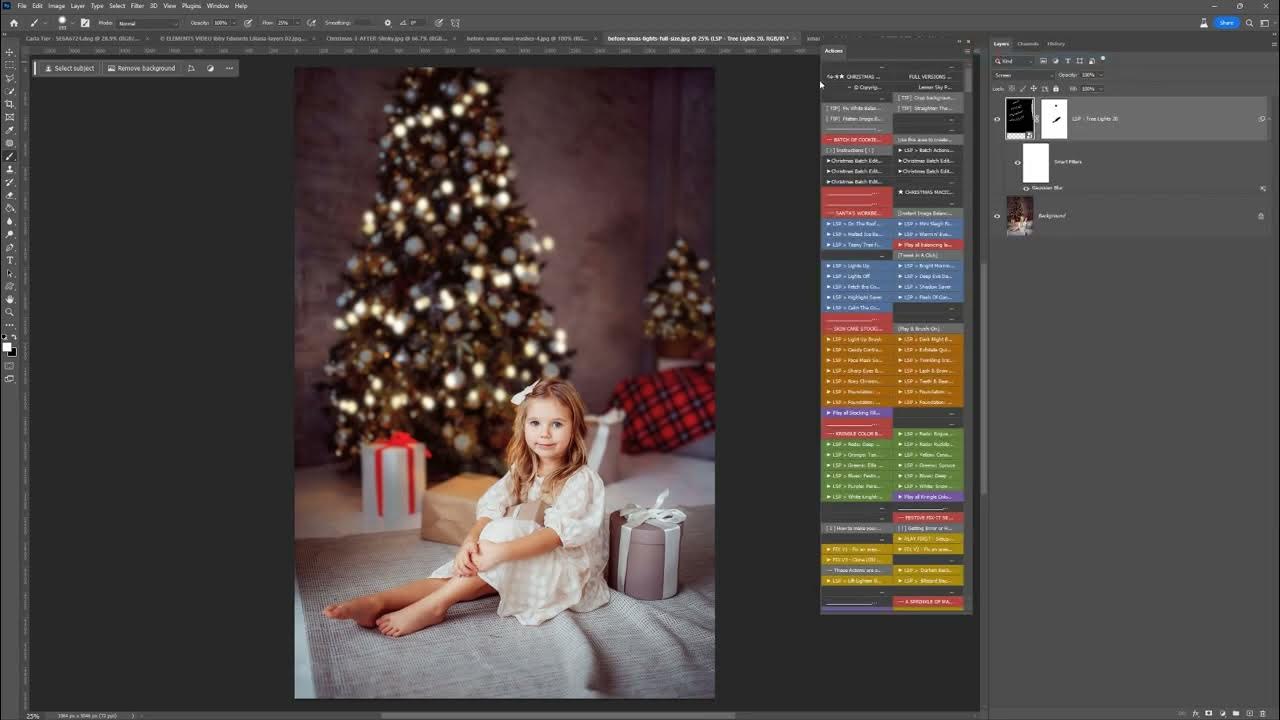This screenshot has width=1280, height=720.
Task: Toggle pressure for size icon
Action: pyautogui.click(x=440, y=22)
